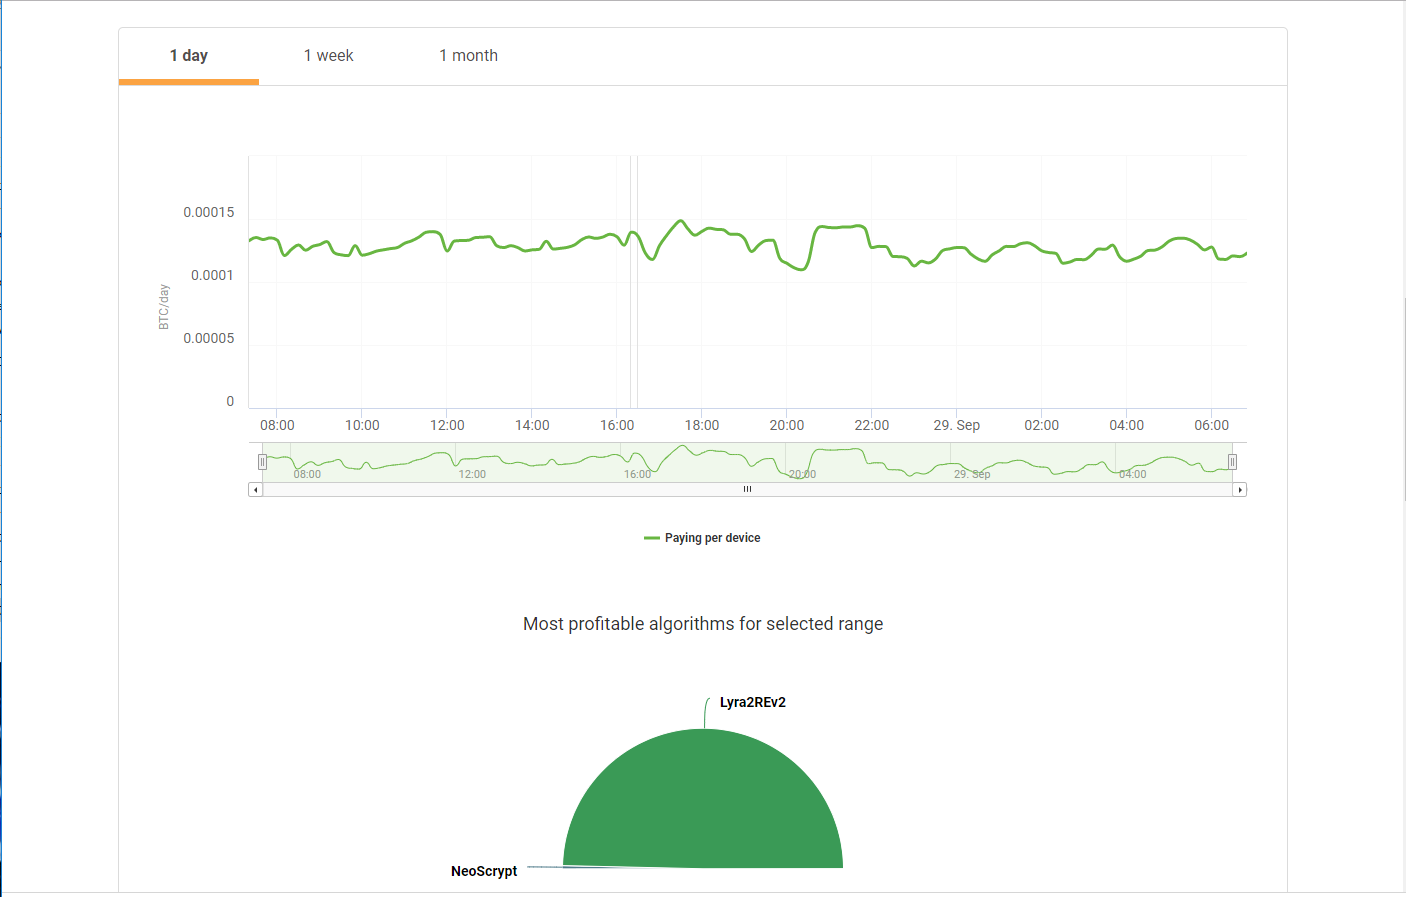
Task: Click the navigator scrollbar right arrow
Action: click(x=1240, y=490)
